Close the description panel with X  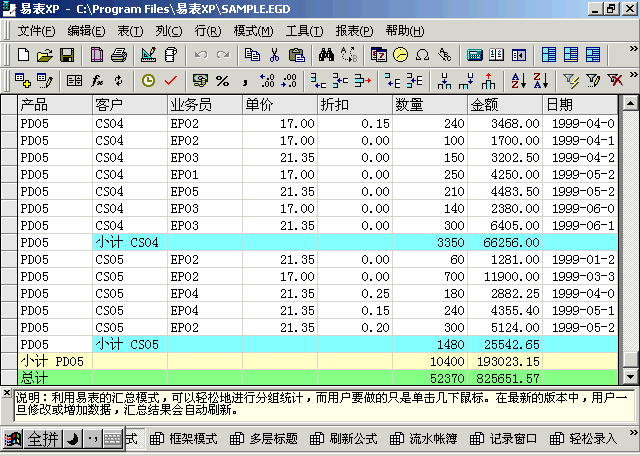point(7,393)
